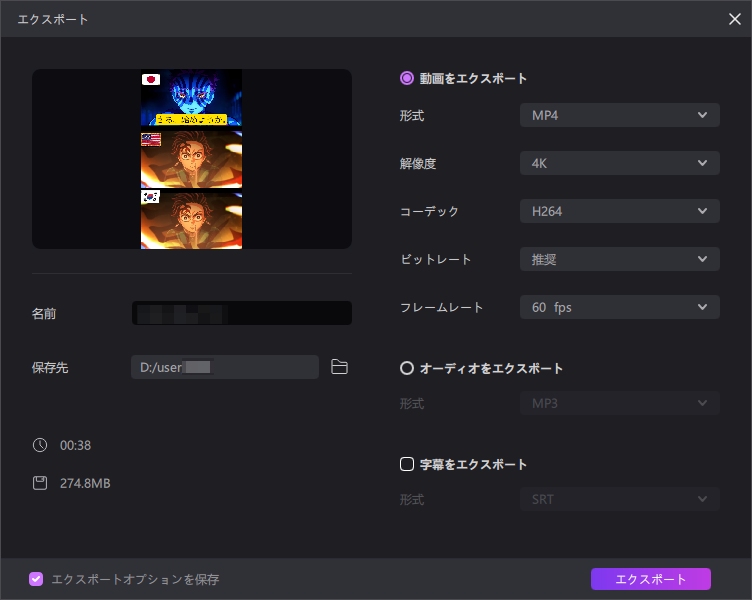Click the 解像度 label
Viewport: 752px width, 600px height.
pos(418,164)
